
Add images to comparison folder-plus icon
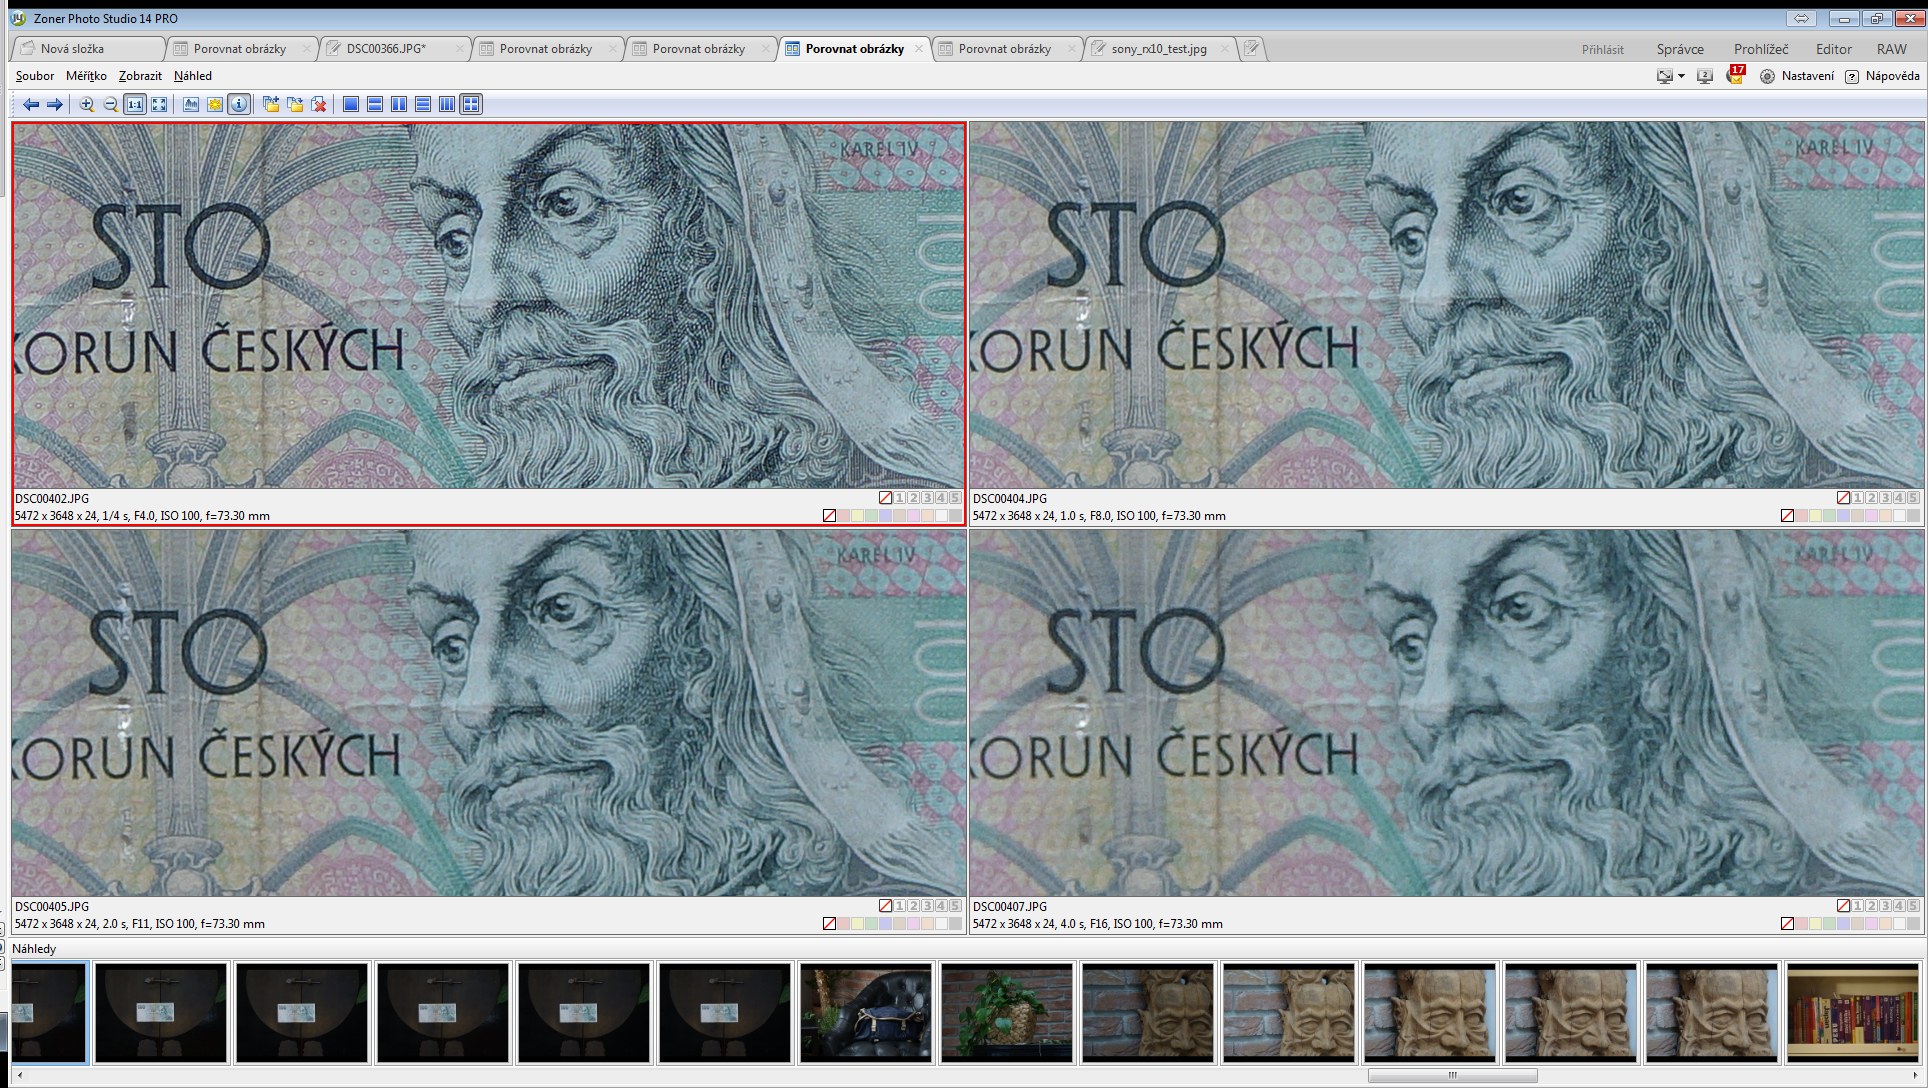click(x=271, y=104)
